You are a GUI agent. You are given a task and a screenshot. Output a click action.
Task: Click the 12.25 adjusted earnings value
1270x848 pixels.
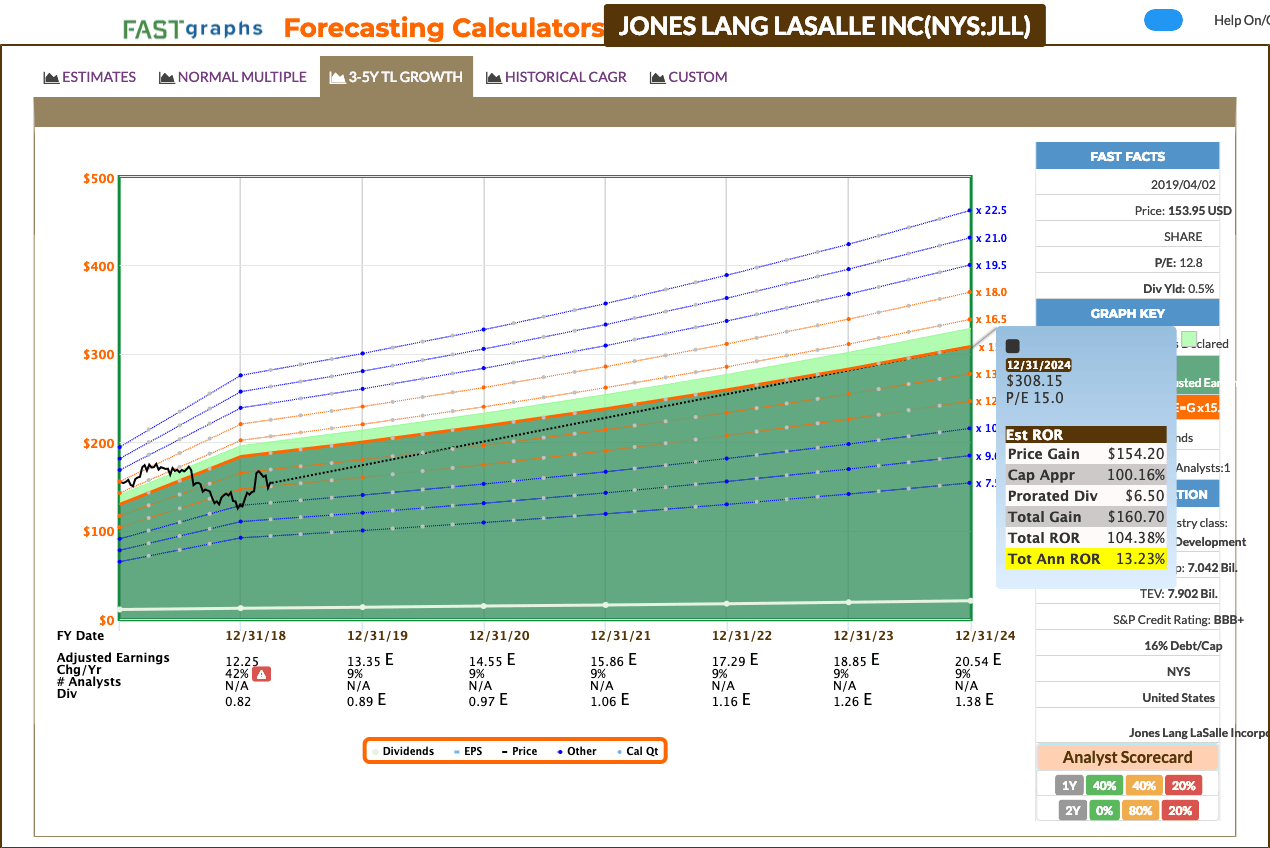coord(242,661)
